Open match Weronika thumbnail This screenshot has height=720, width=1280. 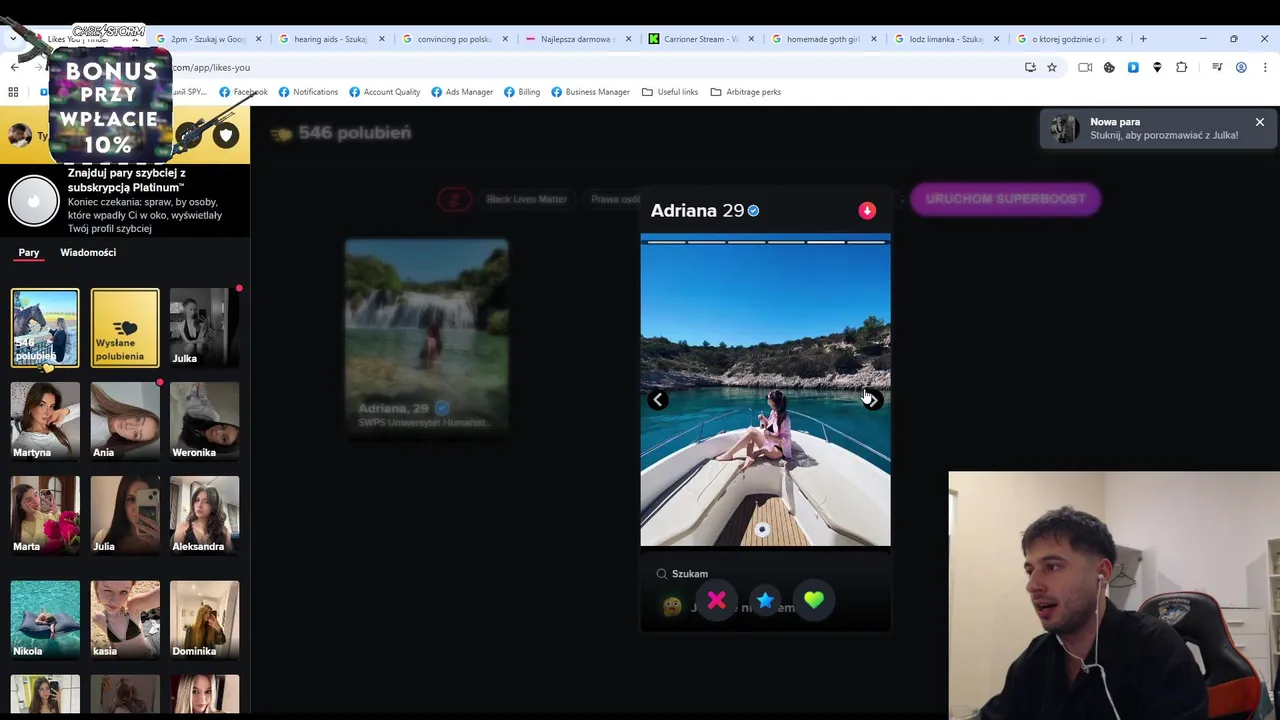(x=204, y=421)
